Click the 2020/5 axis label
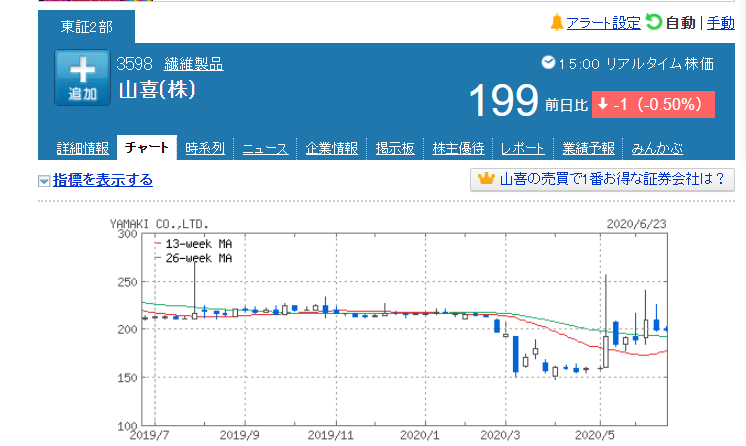Image resolution: width=746 pixels, height=446 pixels. [595, 435]
